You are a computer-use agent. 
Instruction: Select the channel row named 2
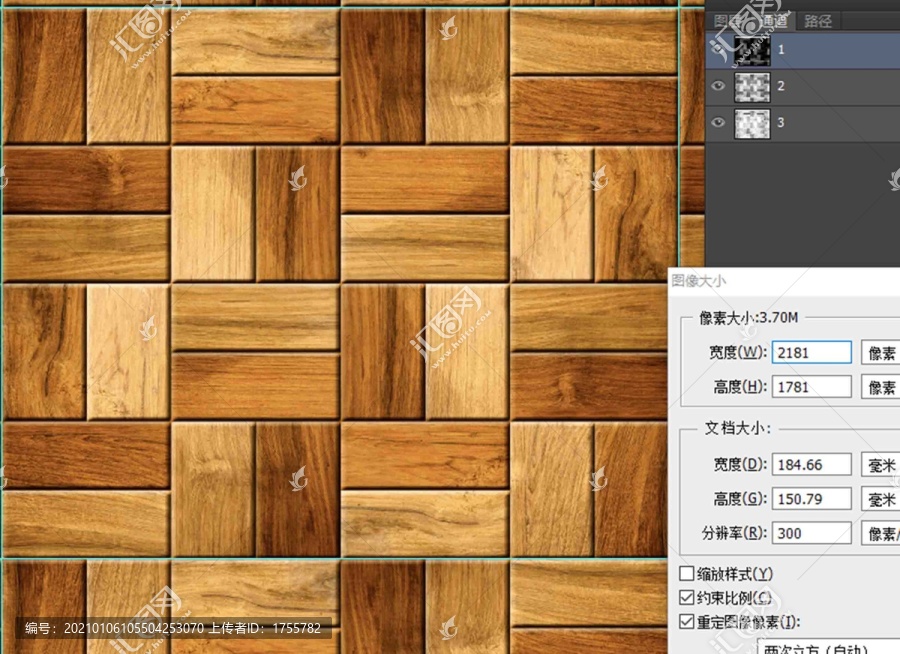click(802, 87)
